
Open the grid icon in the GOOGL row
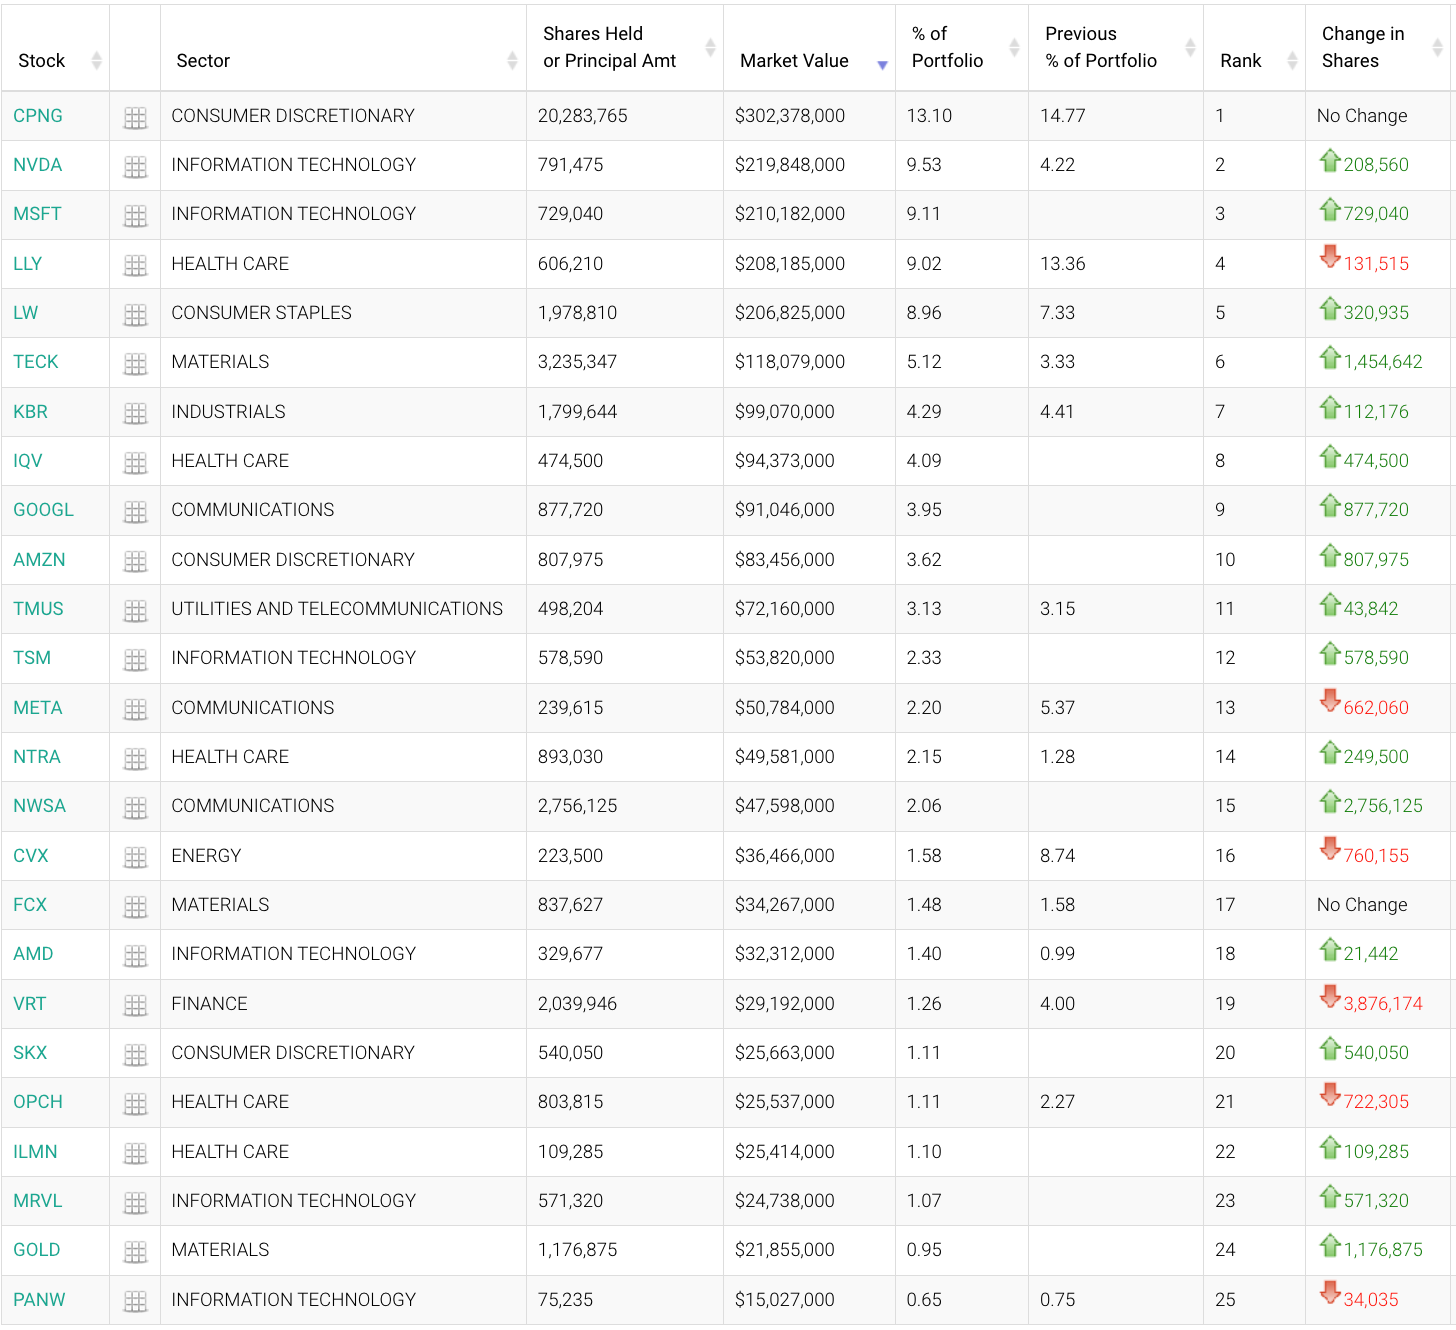click(135, 512)
